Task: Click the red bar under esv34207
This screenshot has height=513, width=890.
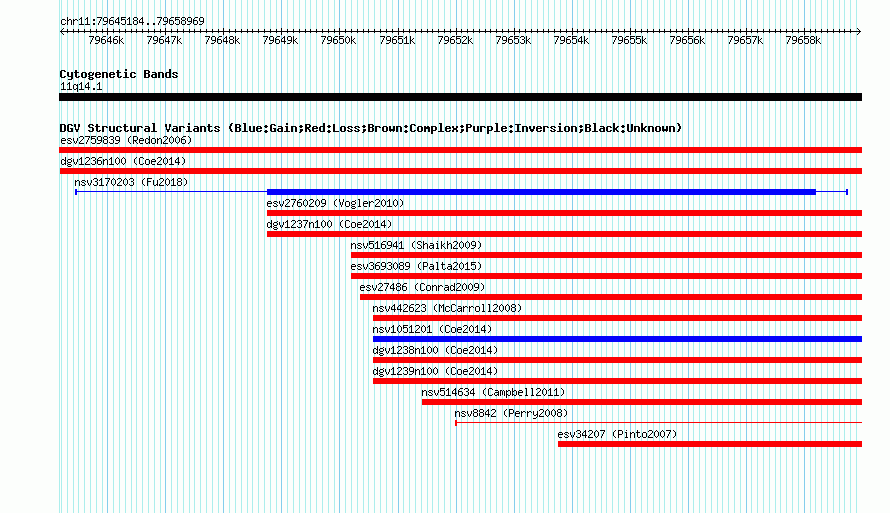Action: pyautogui.click(x=710, y=444)
